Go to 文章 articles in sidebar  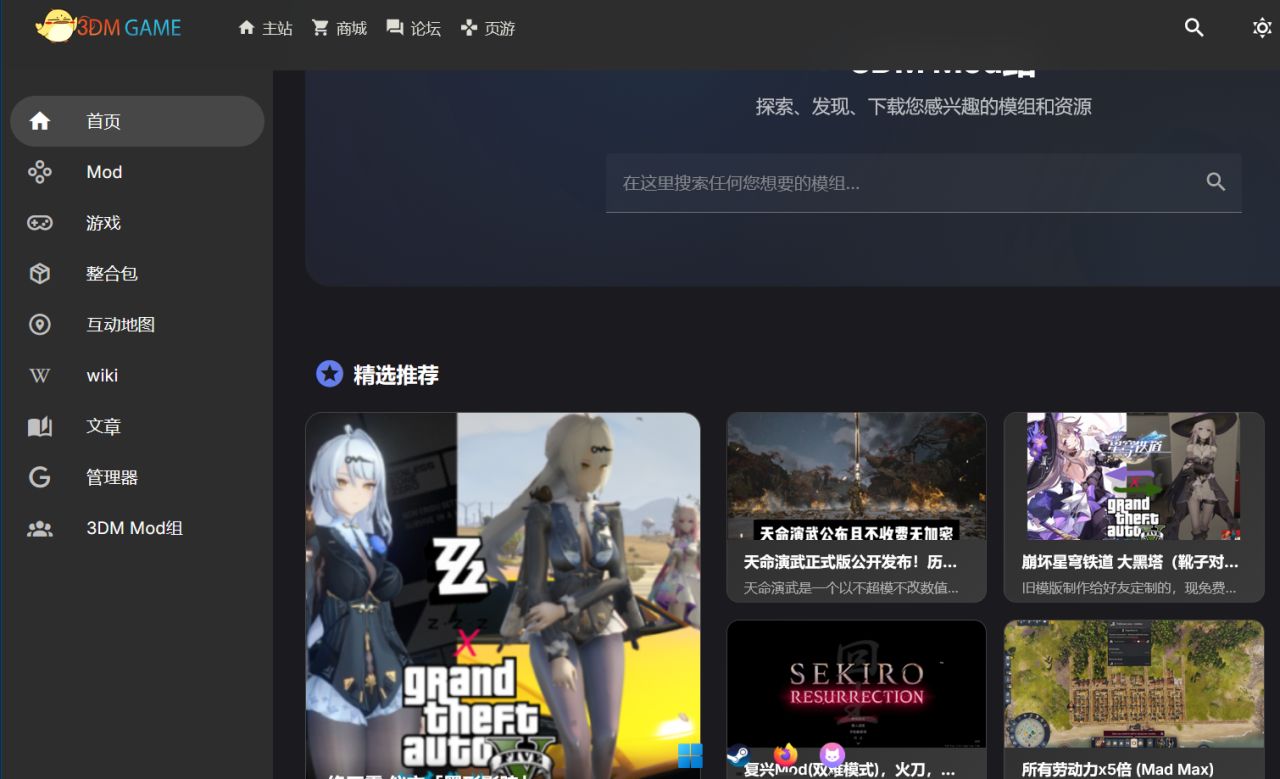pos(137,427)
